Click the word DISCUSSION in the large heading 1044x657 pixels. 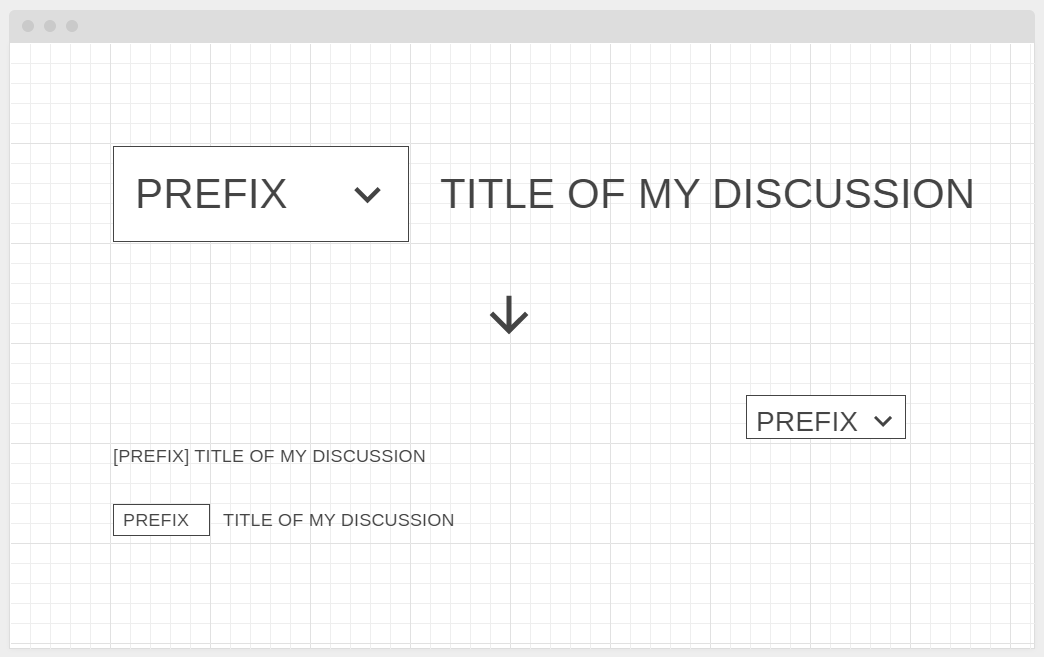(x=842, y=194)
